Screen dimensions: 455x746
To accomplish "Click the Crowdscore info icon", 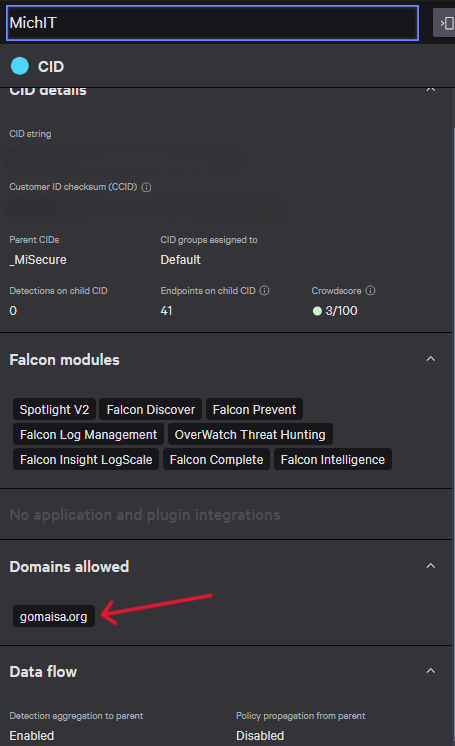I will (x=370, y=290).
